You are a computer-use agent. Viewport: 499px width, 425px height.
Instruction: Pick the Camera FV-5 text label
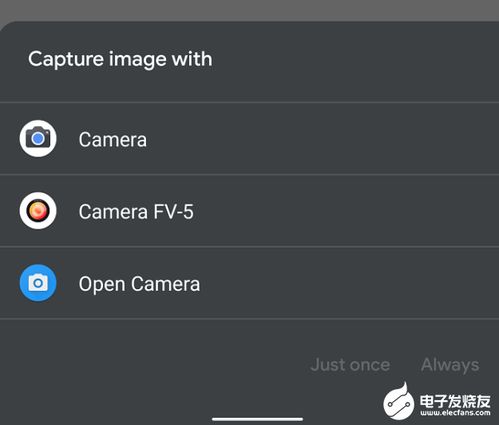[136, 212]
